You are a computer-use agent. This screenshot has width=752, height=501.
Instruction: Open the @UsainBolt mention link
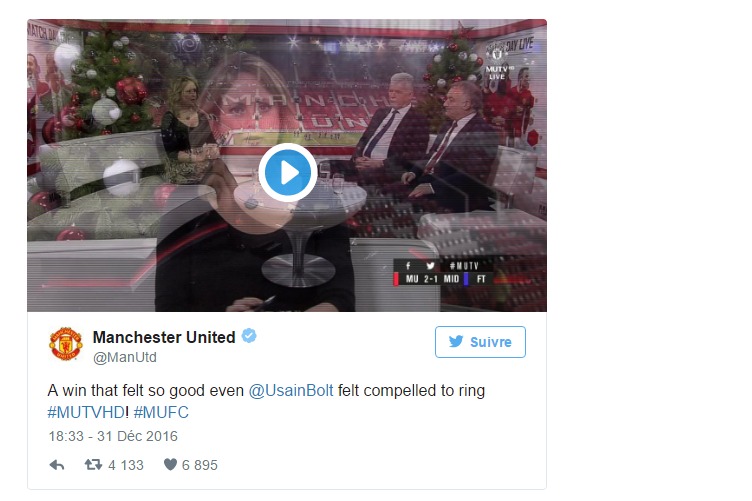tap(291, 391)
